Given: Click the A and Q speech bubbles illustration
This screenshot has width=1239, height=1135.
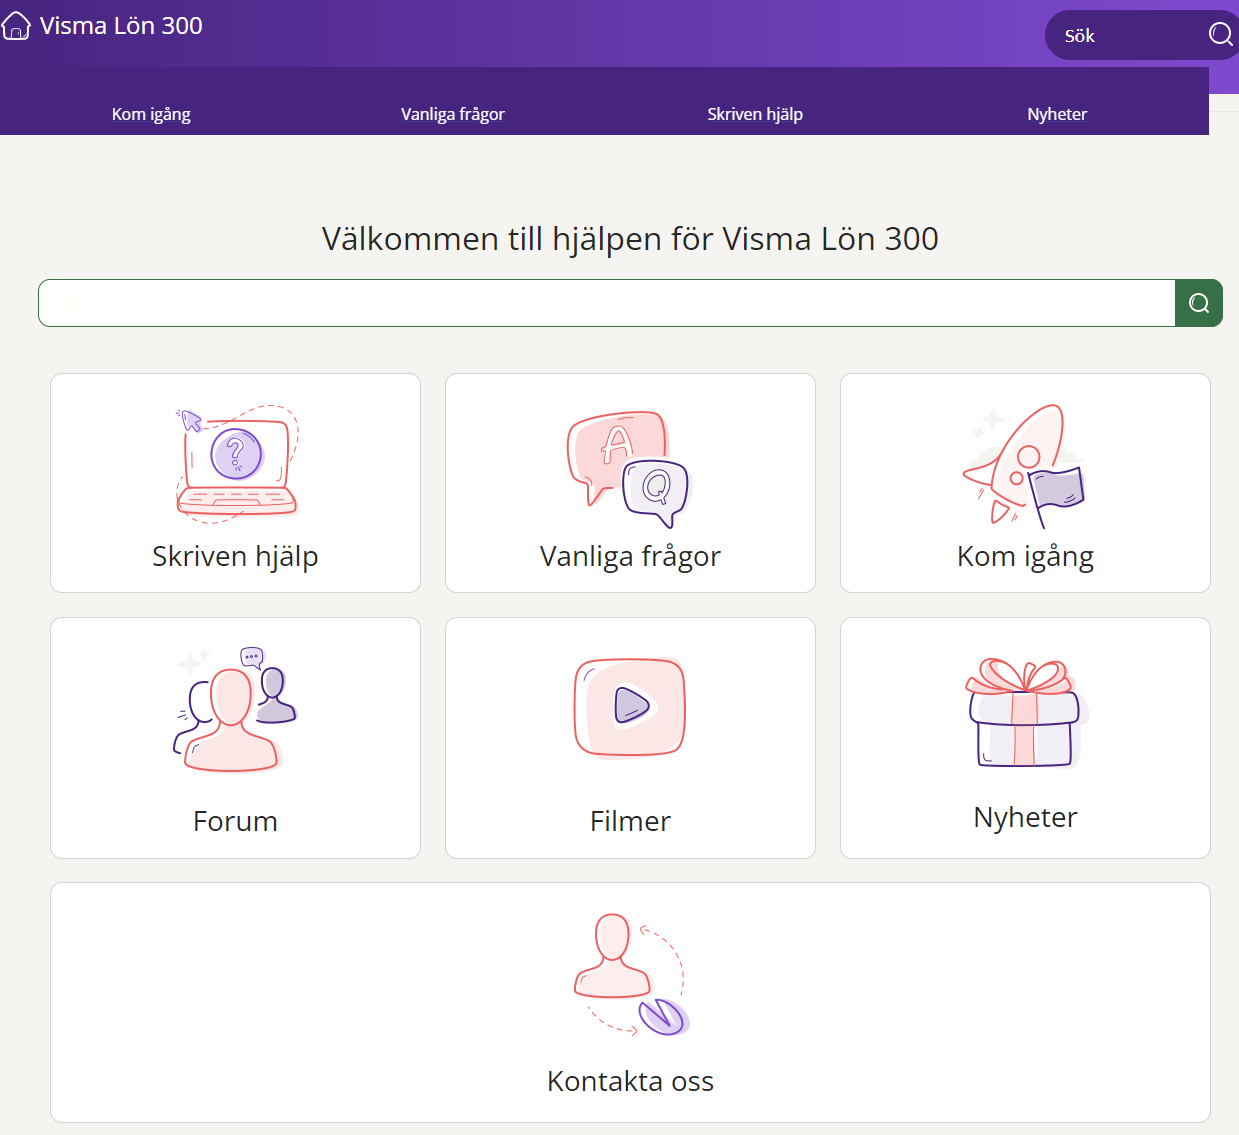Looking at the screenshot, I should [629, 468].
